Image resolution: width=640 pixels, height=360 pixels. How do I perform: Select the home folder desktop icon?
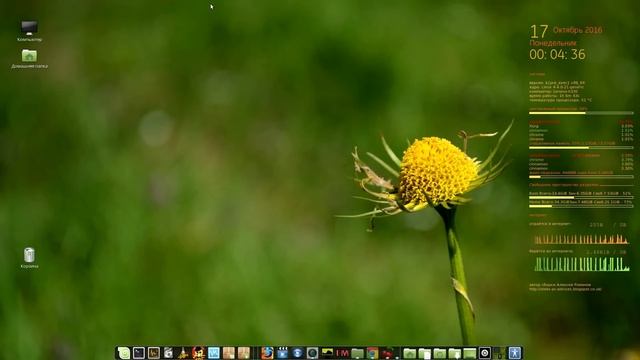29,58
